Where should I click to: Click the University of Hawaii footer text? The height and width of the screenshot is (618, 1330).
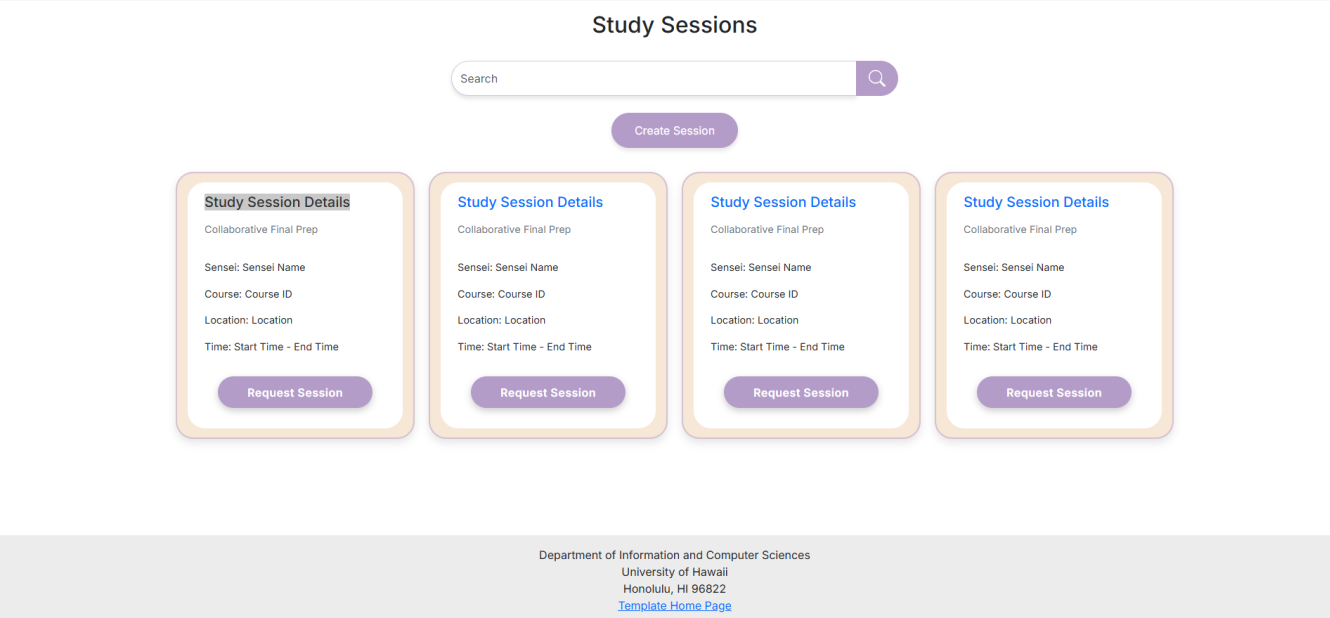pos(674,572)
